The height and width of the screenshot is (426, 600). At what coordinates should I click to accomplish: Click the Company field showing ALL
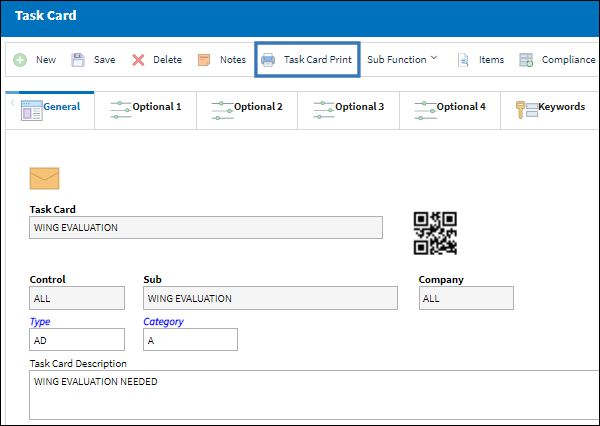tap(466, 298)
